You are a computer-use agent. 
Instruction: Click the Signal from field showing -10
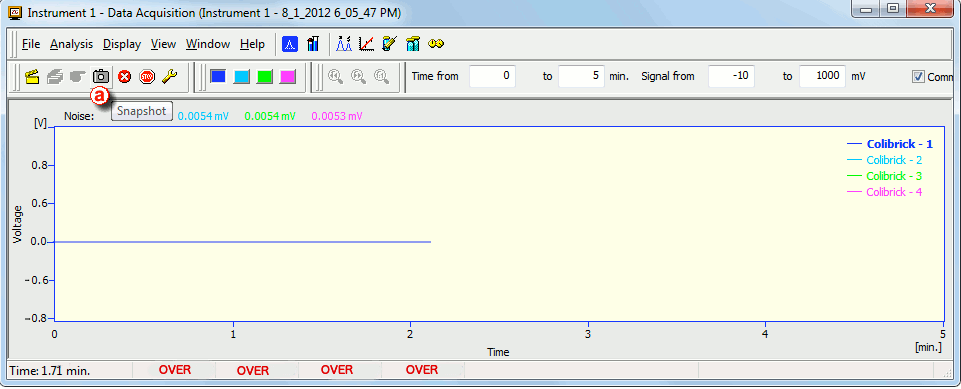(731, 77)
